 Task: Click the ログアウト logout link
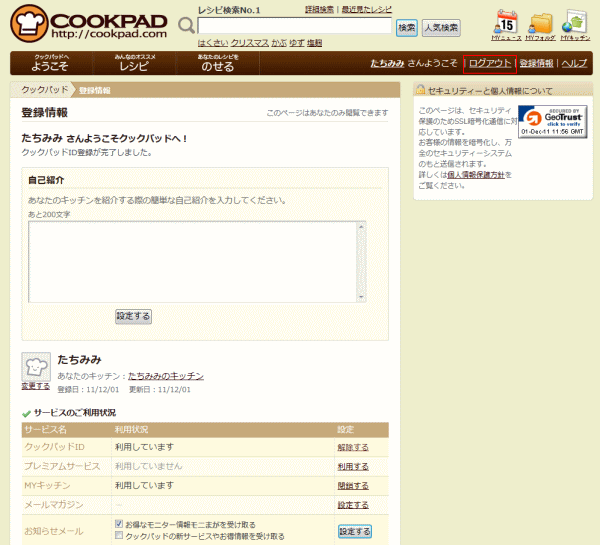[490, 63]
